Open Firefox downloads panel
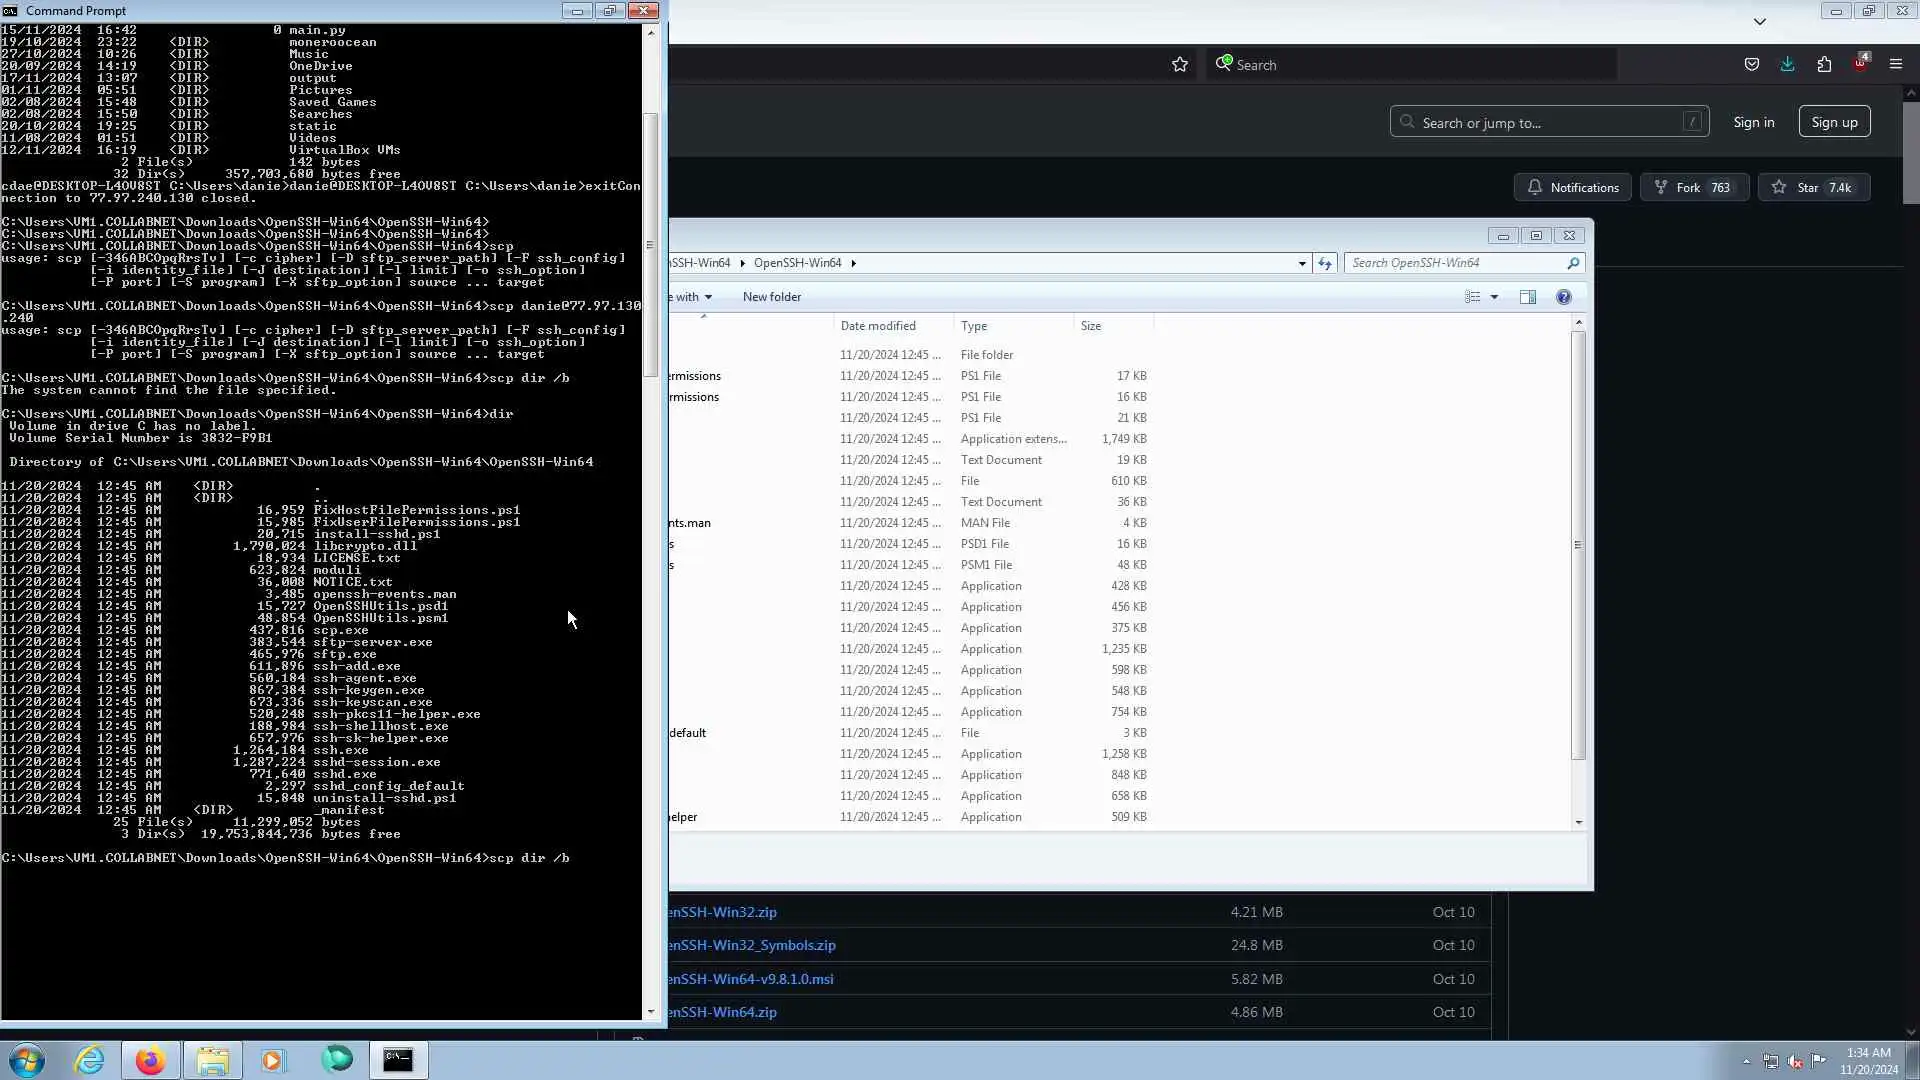The height and width of the screenshot is (1080, 1920). (x=1787, y=64)
